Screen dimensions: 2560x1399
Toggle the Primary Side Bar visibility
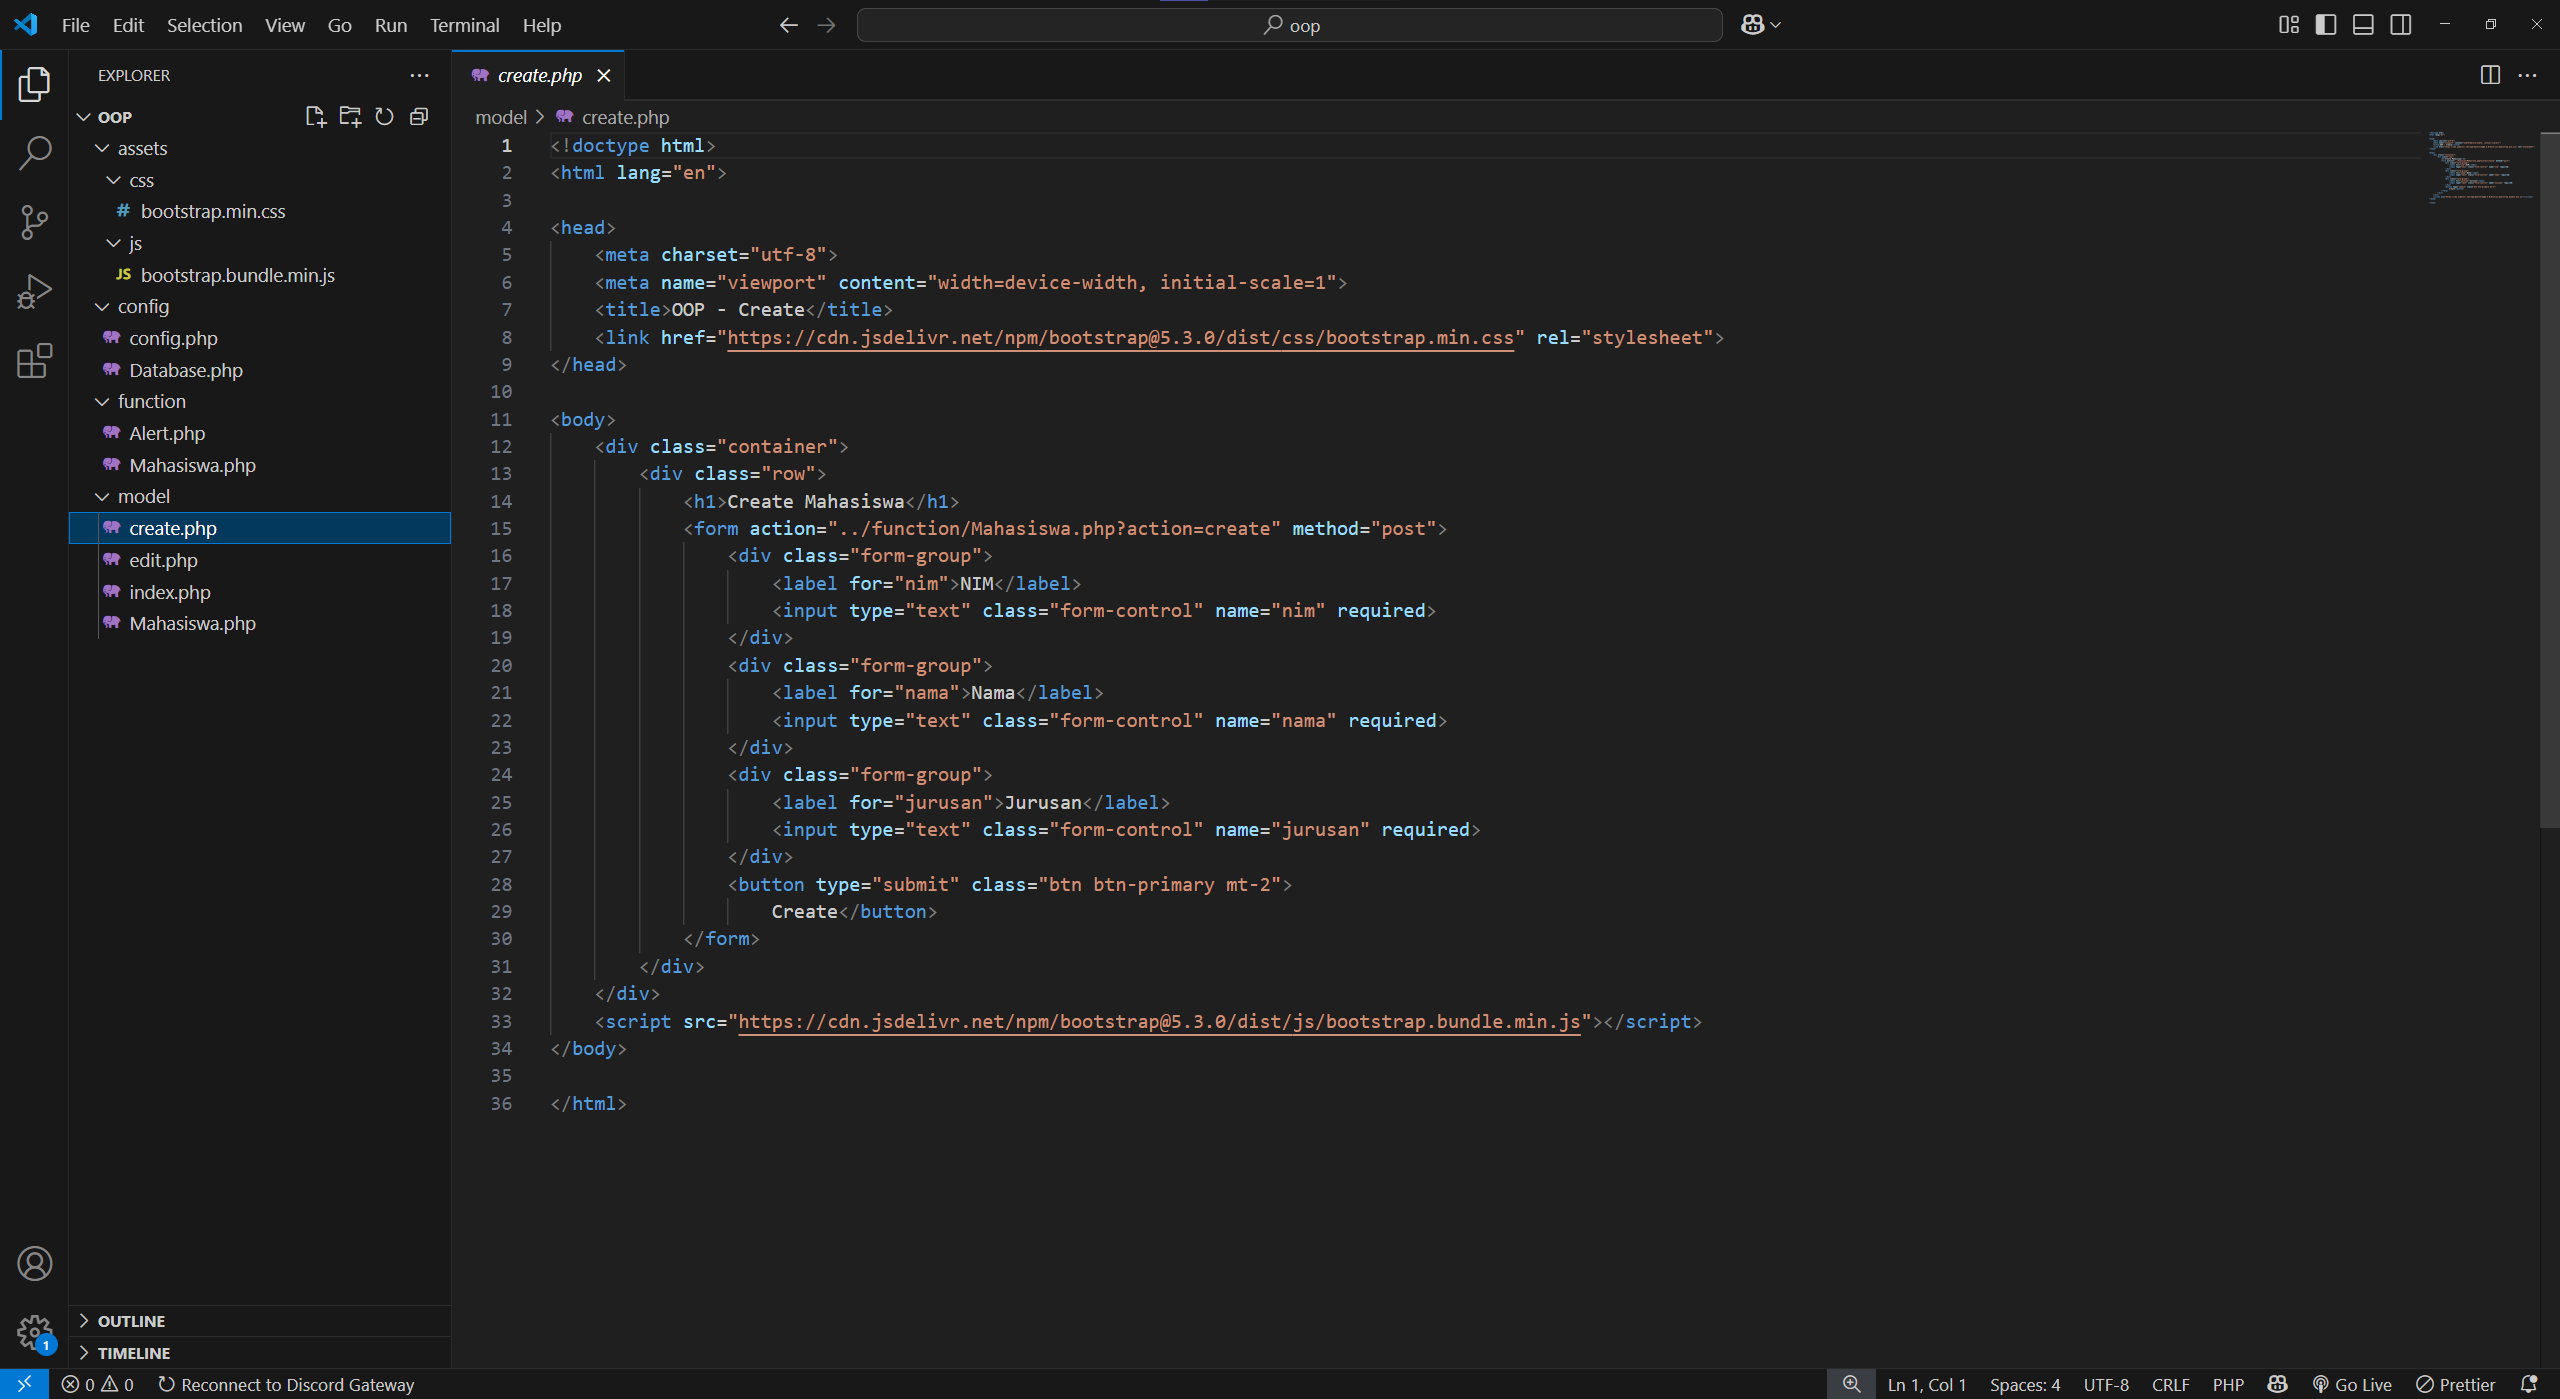pos(2326,24)
